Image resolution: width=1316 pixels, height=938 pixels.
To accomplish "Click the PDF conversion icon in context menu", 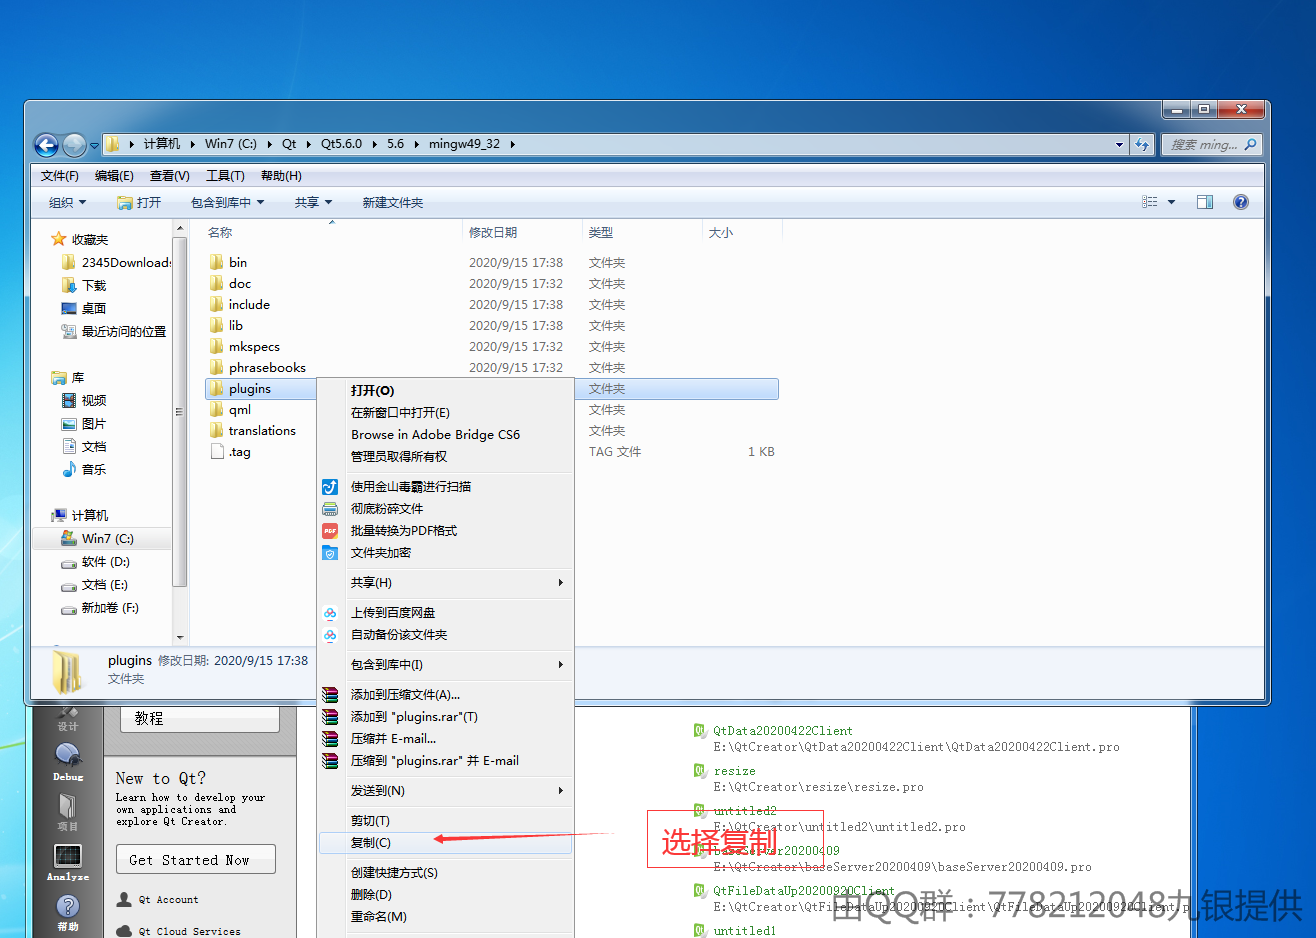I will tap(330, 531).
